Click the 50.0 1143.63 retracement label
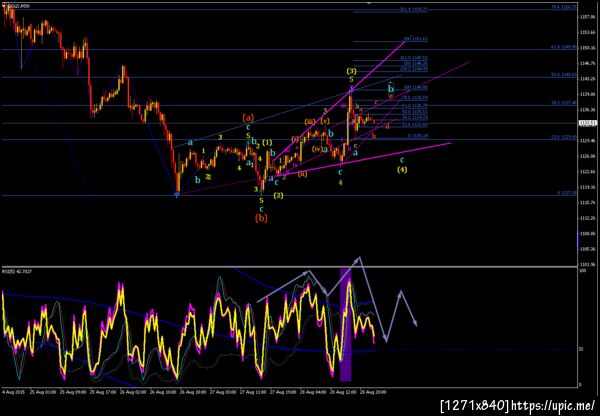 coord(564,75)
